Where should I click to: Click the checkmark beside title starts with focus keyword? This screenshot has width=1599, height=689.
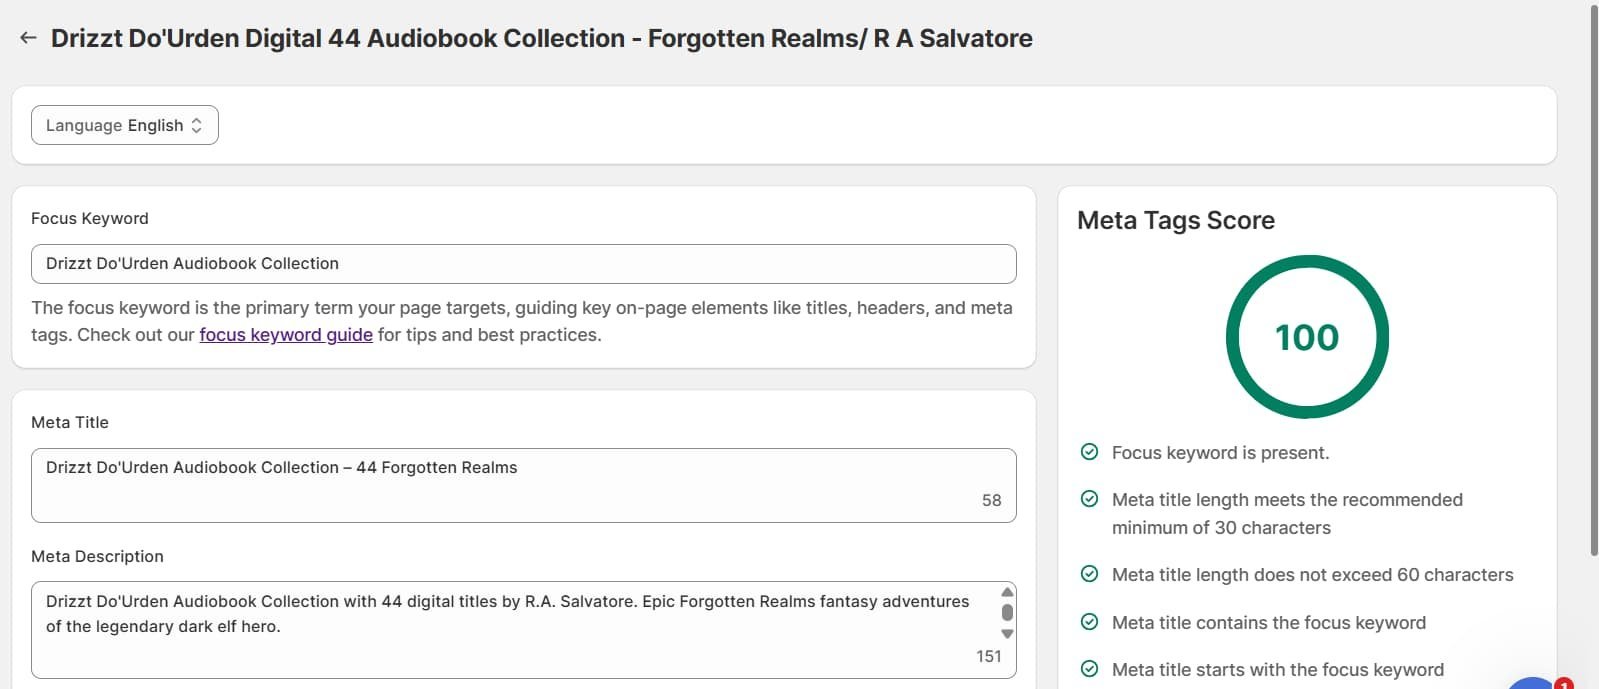pyautogui.click(x=1090, y=669)
